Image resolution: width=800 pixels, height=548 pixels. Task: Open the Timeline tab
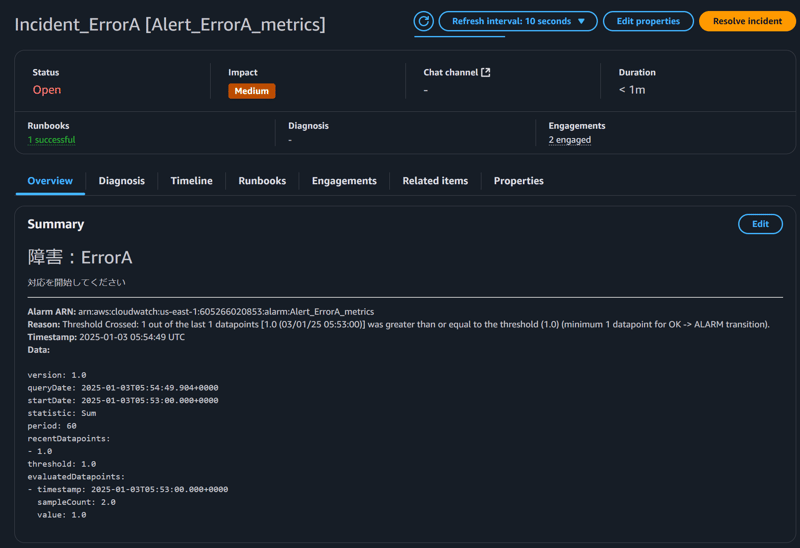pyautogui.click(x=191, y=181)
